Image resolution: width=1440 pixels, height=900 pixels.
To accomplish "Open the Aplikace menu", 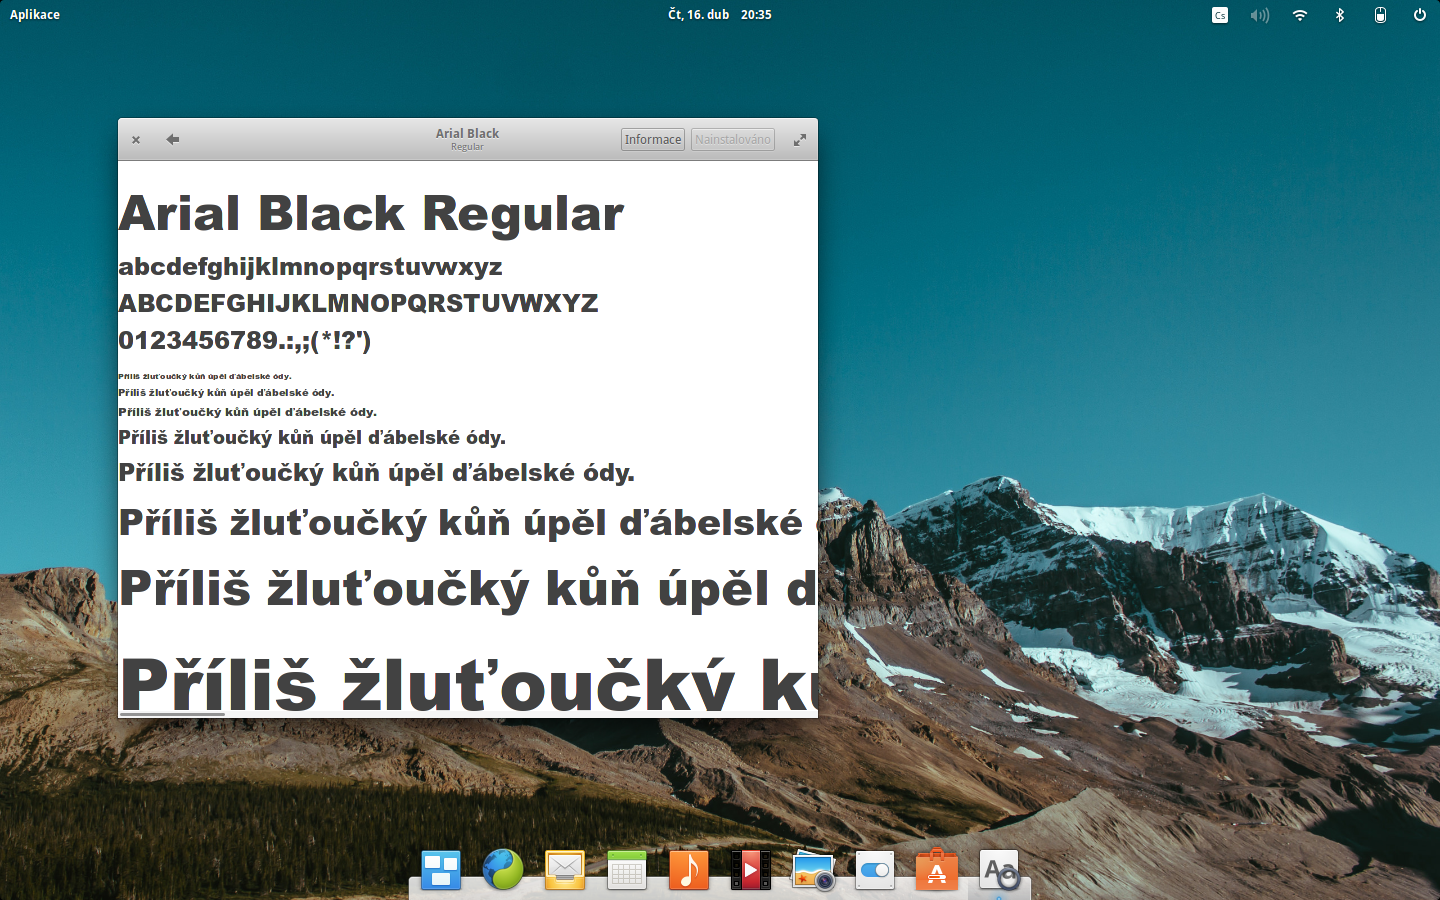I will coord(34,14).
